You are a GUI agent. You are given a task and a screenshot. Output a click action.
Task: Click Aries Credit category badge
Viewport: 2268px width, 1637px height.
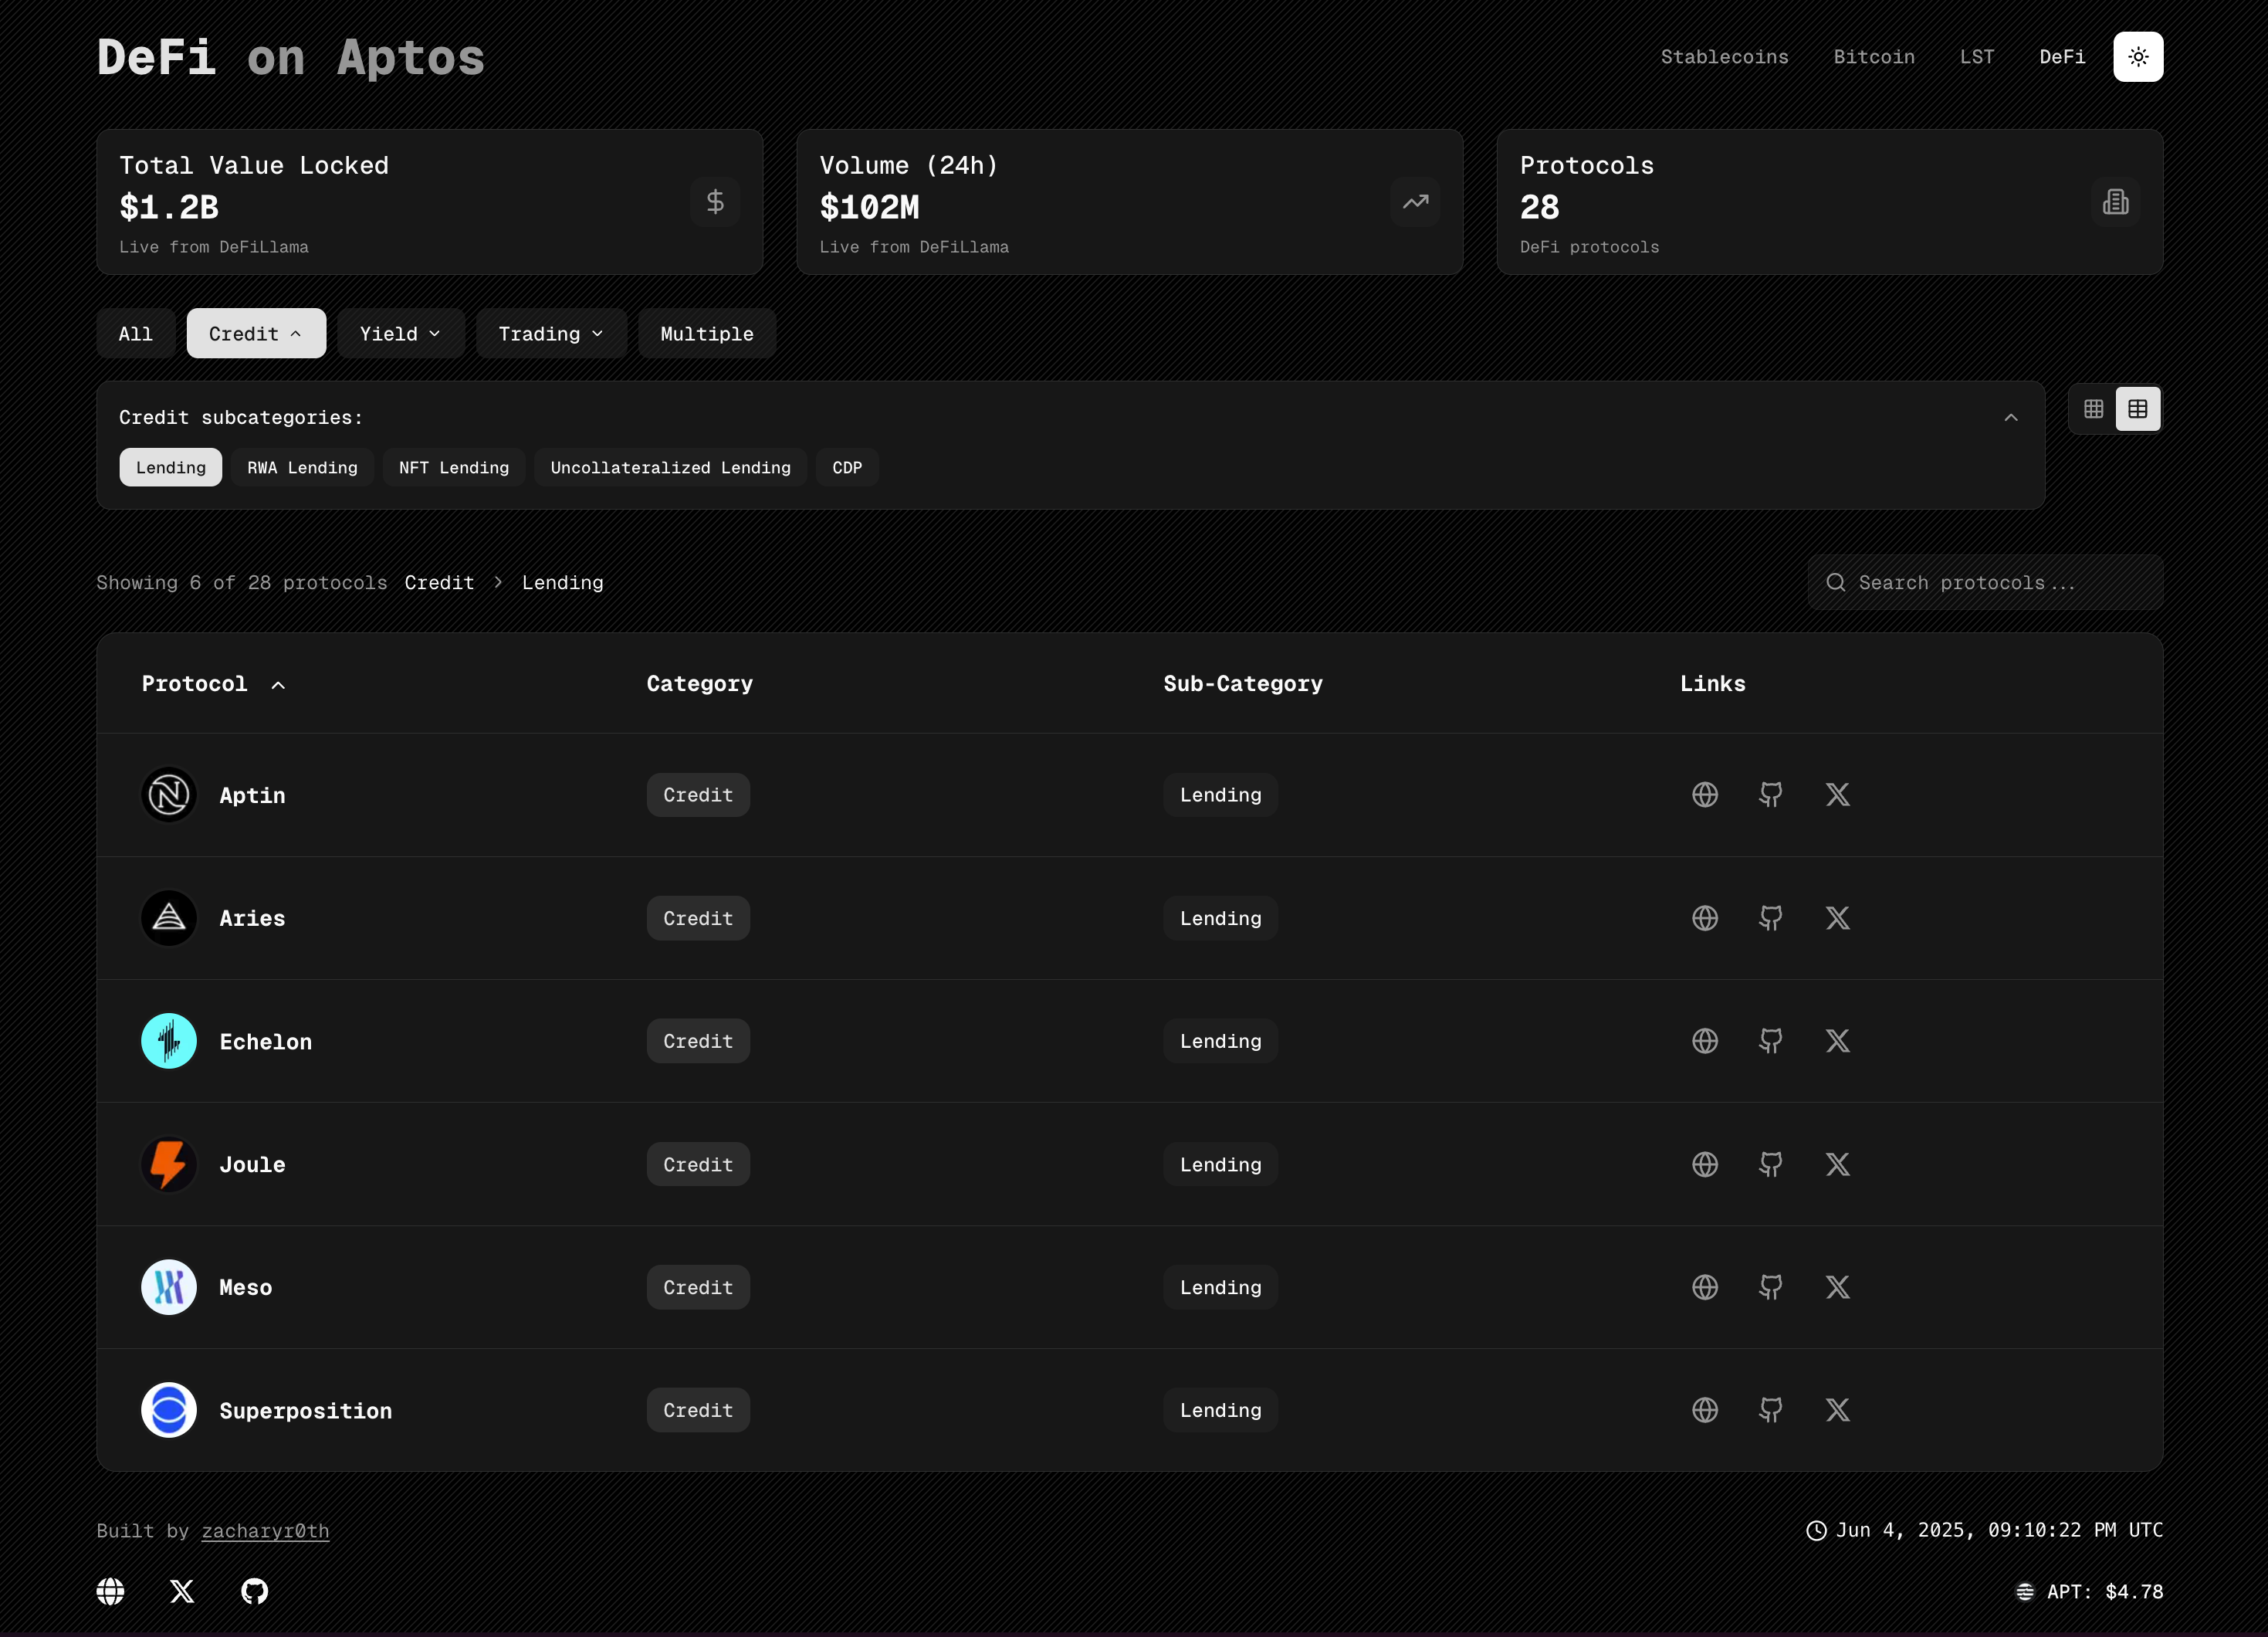click(698, 918)
